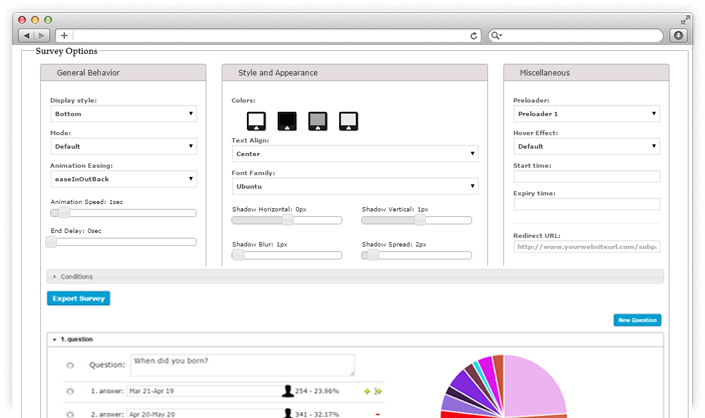Click the New Question button
Image resolution: width=705 pixels, height=418 pixels.
point(637,320)
